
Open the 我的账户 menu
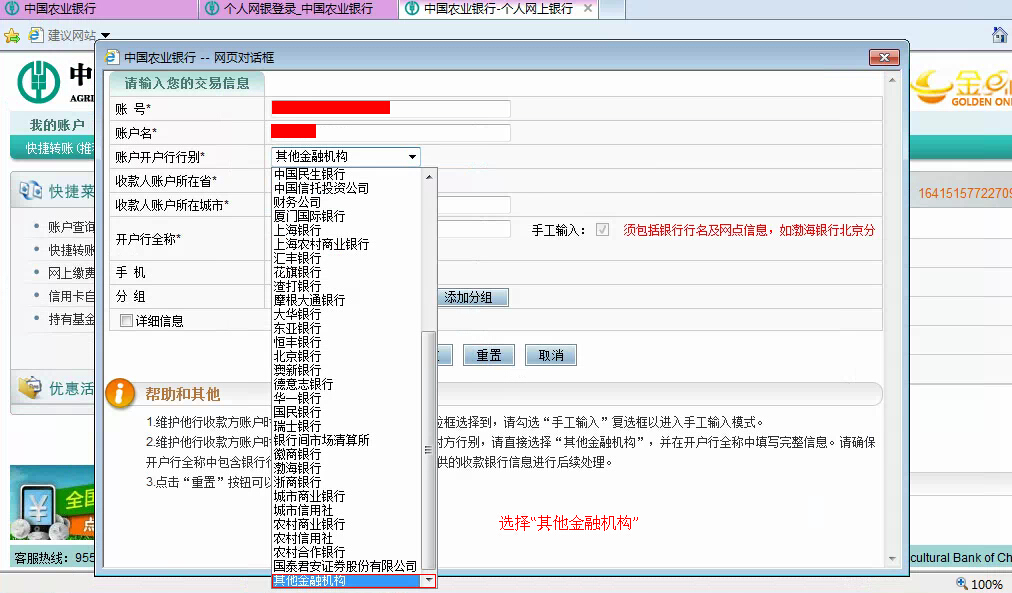point(57,125)
